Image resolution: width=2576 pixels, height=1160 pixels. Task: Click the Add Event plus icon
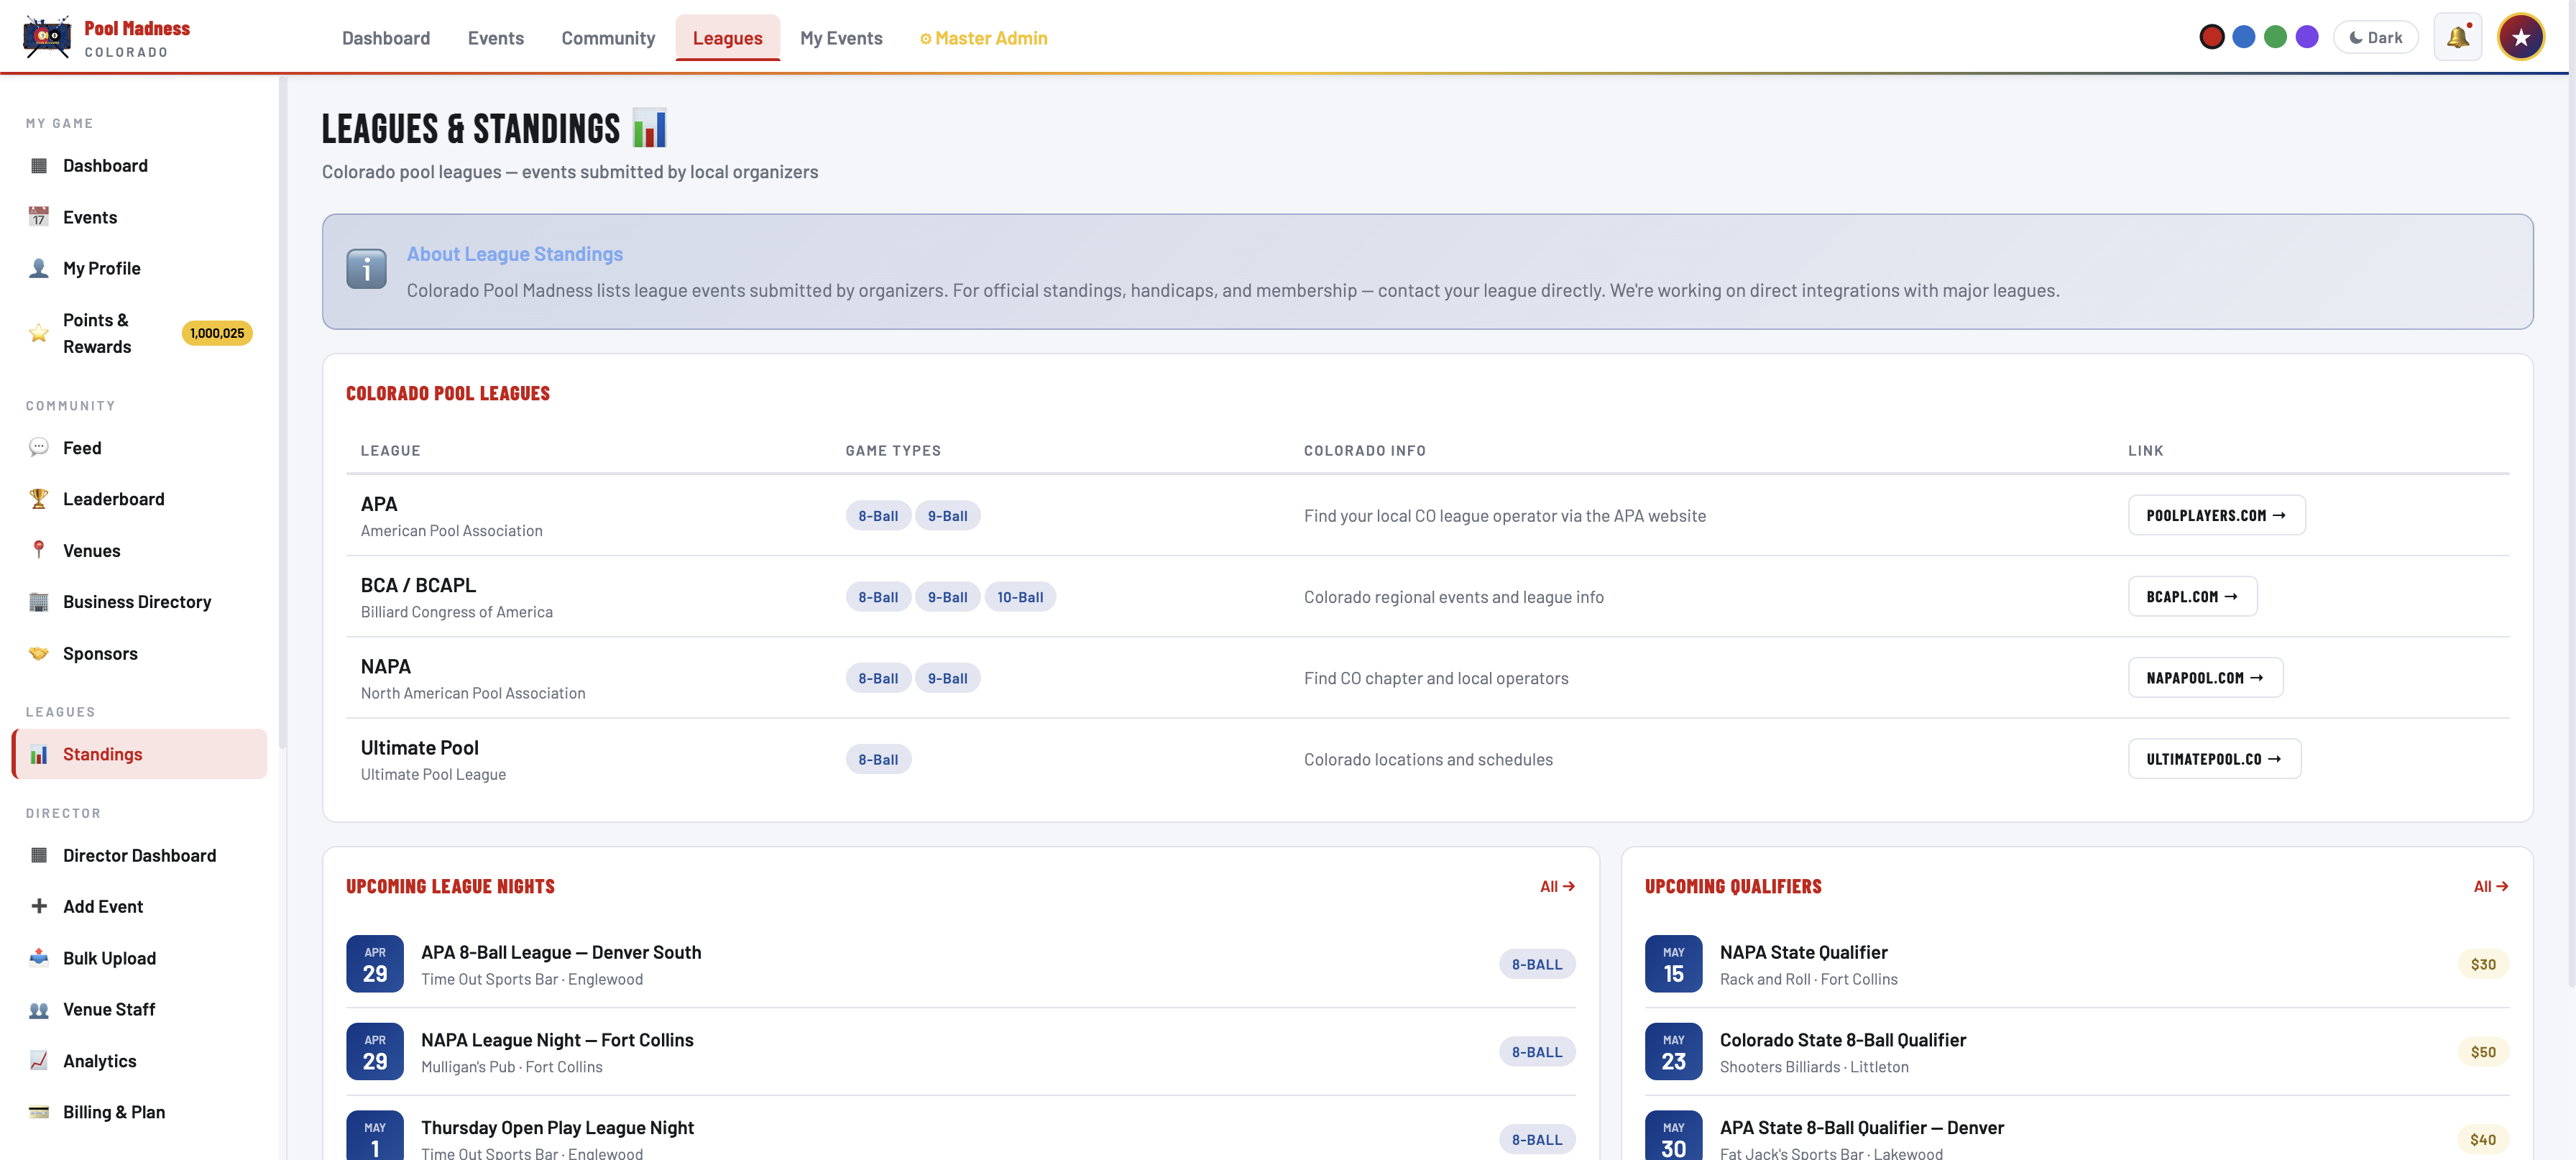pyautogui.click(x=39, y=906)
